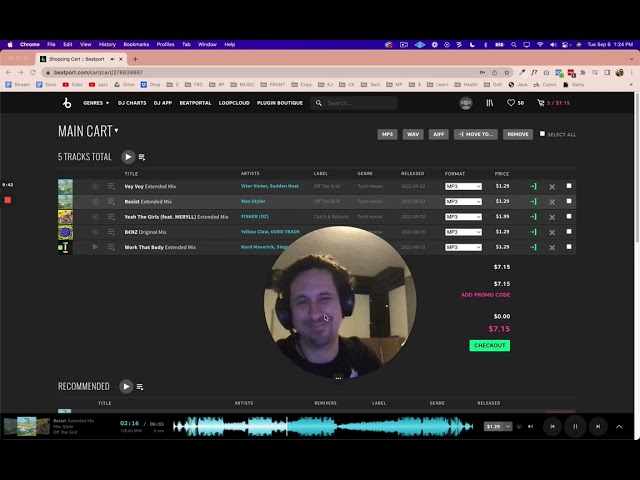This screenshot has width=640, height=480.
Task: Remove Resist track with X icon
Action: 552,202
